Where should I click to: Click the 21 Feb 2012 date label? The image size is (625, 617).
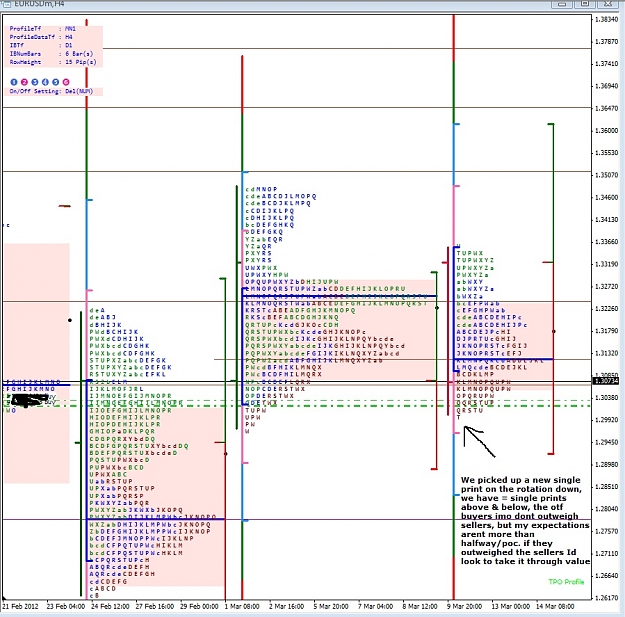pyautogui.click(x=21, y=607)
